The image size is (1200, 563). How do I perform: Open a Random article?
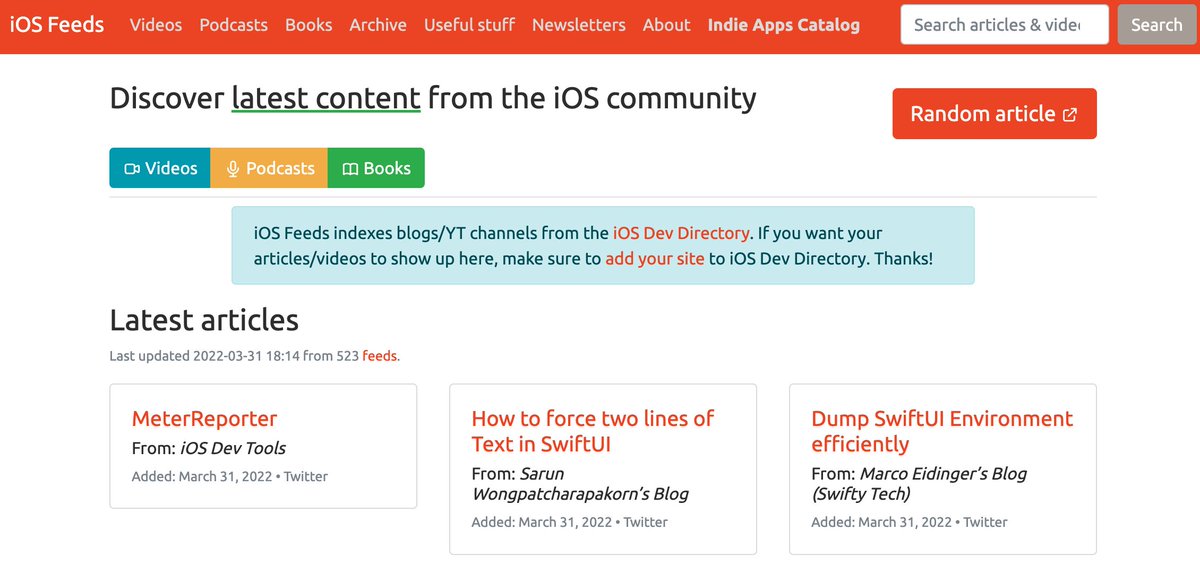[x=994, y=114]
